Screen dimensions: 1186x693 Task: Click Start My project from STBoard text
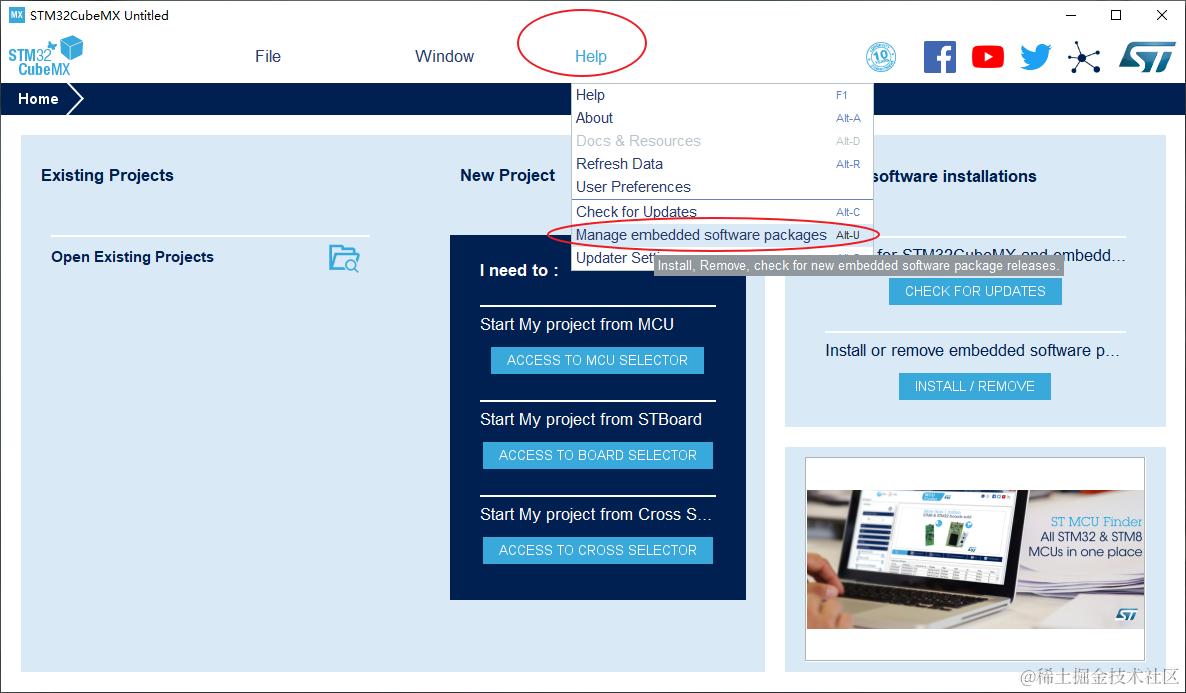(591, 420)
